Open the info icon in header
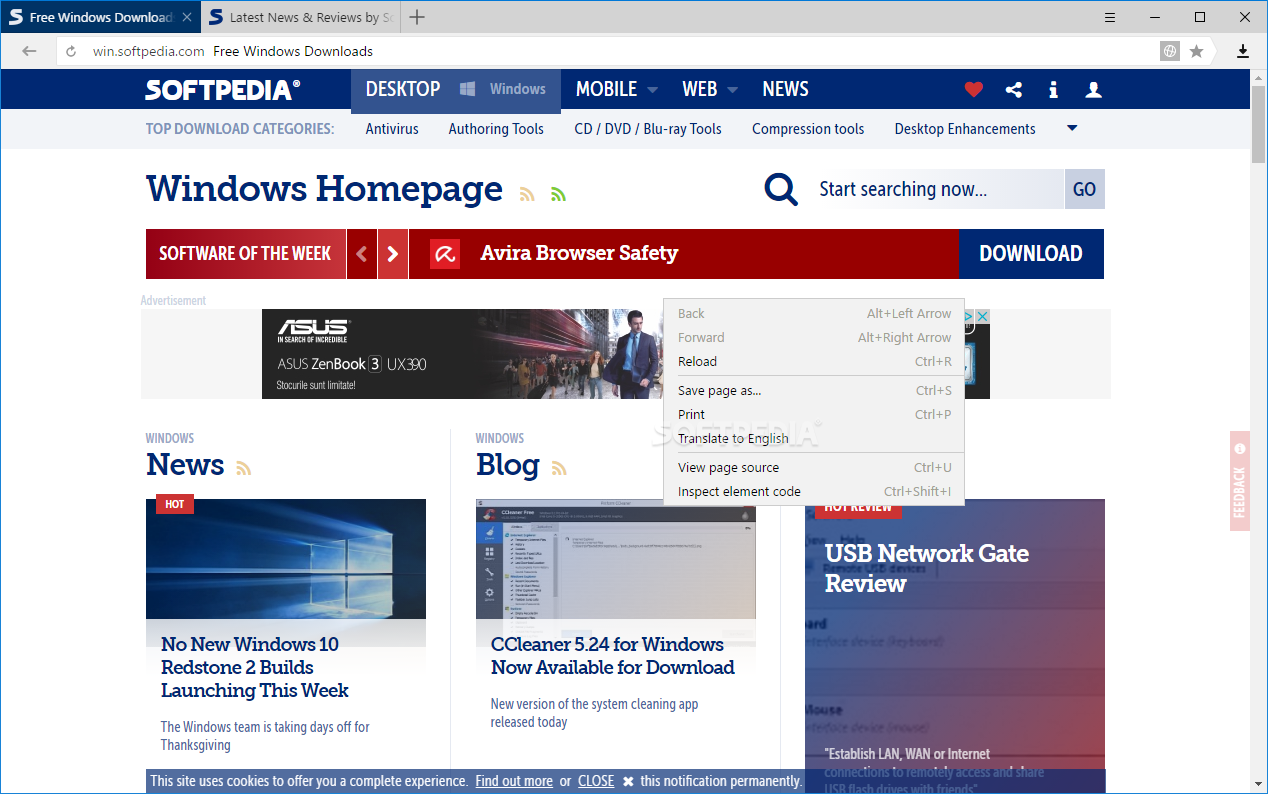The height and width of the screenshot is (794, 1268). [1053, 89]
